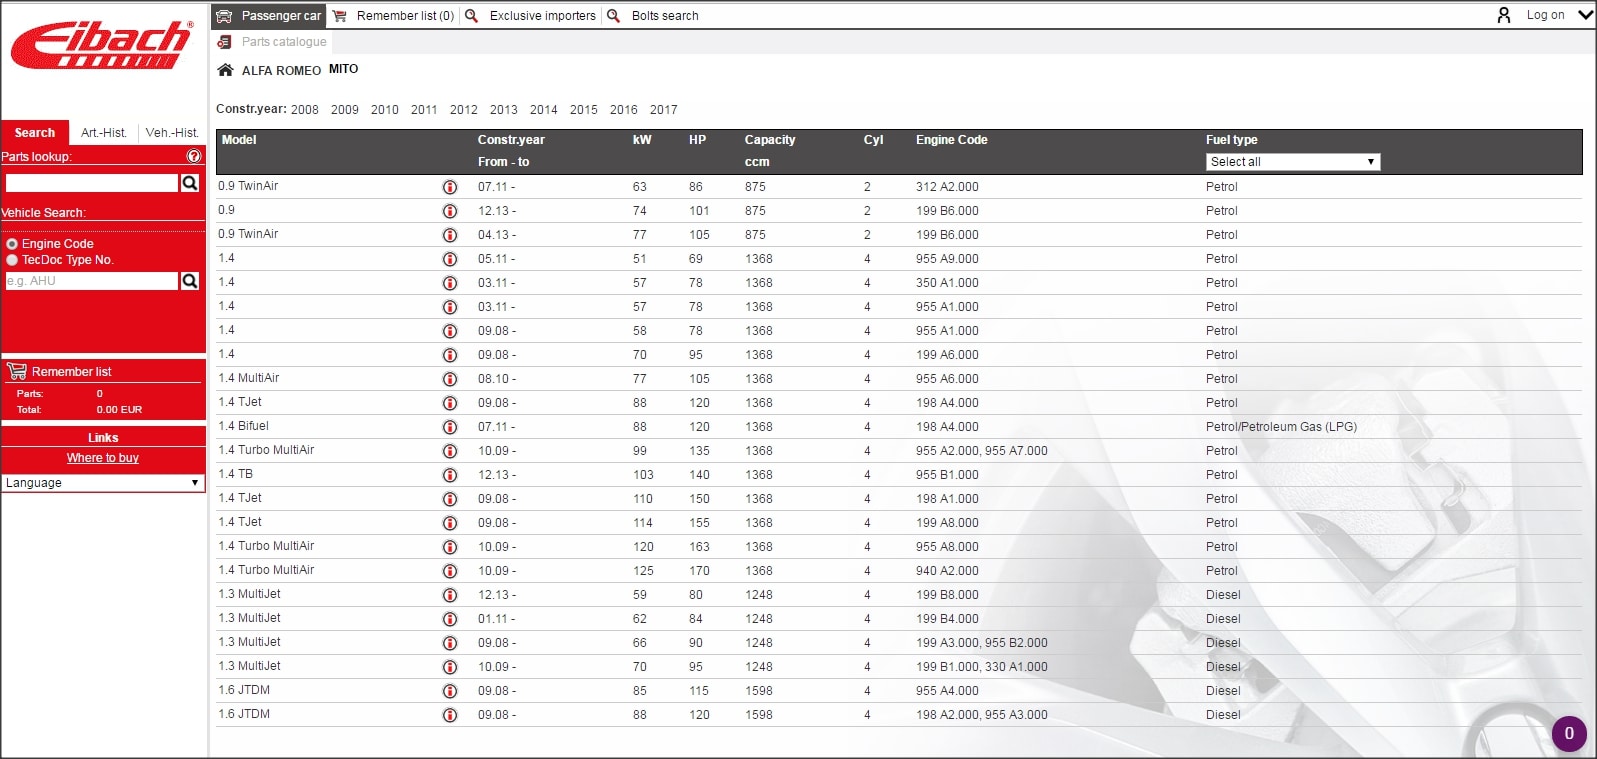Filter by construction year 2010
This screenshot has width=1597, height=759.
pyautogui.click(x=385, y=110)
